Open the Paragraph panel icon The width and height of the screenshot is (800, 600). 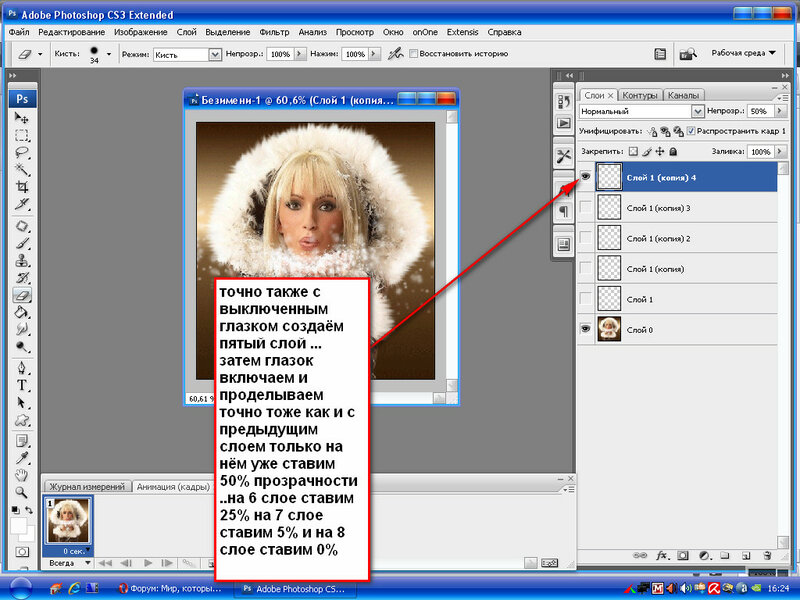pos(564,211)
